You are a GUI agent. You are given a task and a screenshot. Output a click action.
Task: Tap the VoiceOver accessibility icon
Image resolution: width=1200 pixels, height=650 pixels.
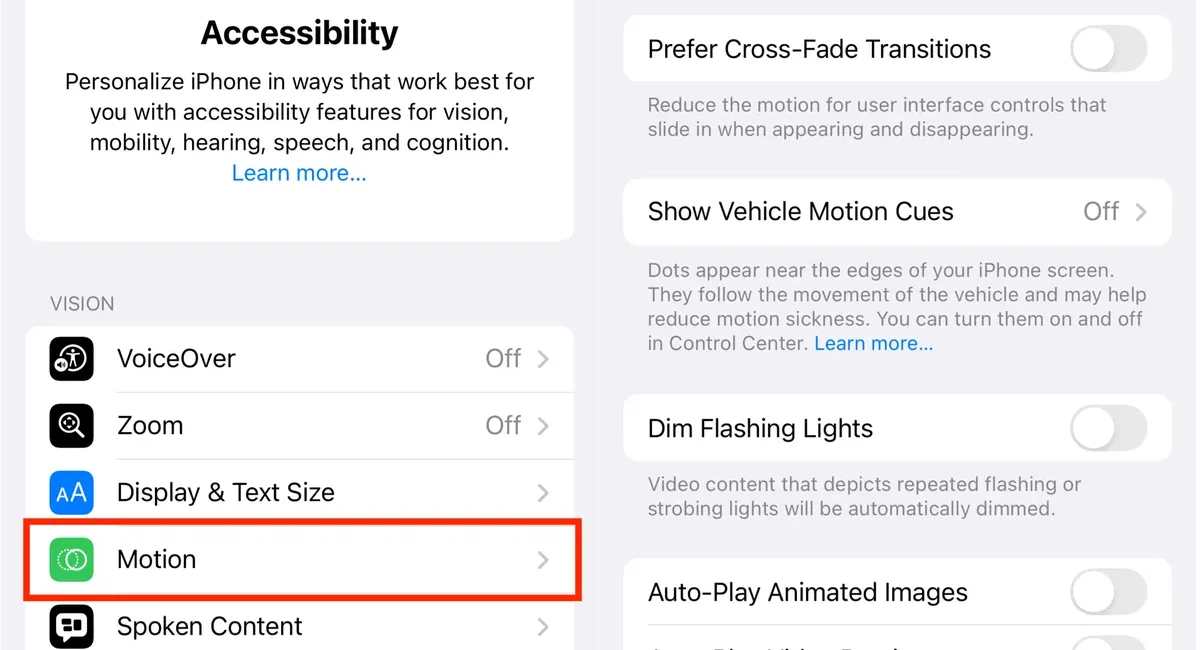71,359
